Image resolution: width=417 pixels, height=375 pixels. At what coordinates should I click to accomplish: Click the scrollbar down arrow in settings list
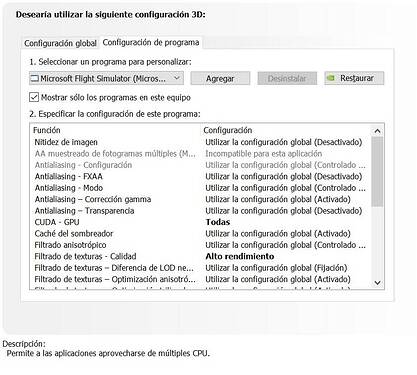[x=377, y=283]
